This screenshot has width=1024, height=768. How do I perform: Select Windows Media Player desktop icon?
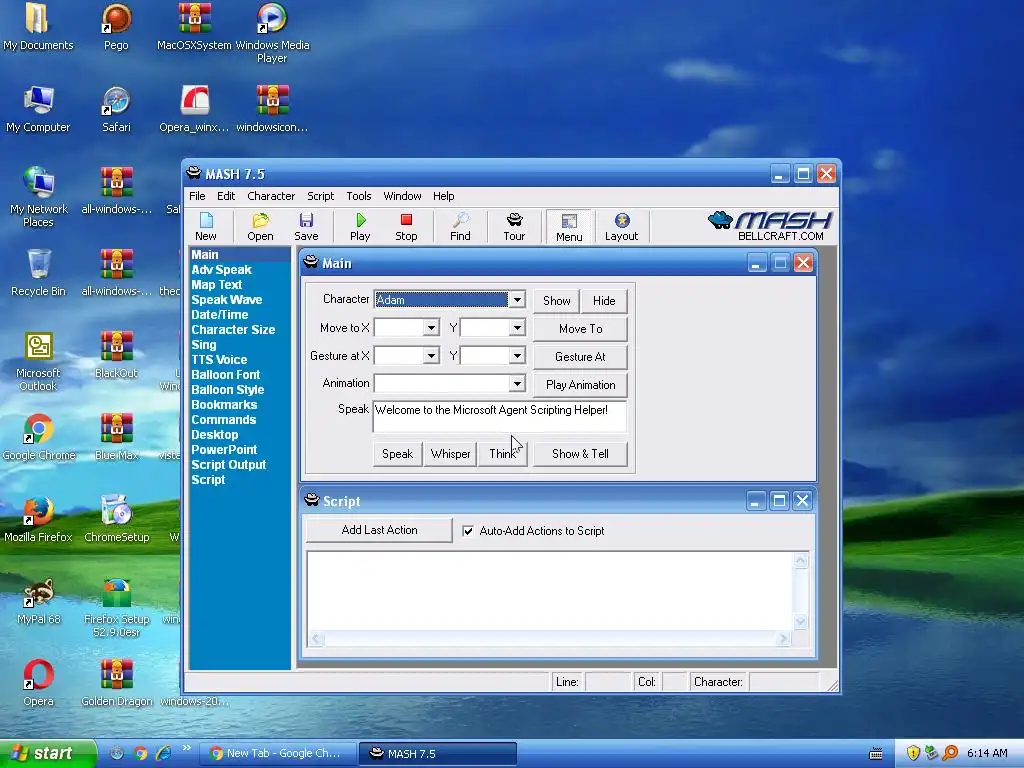(272, 33)
